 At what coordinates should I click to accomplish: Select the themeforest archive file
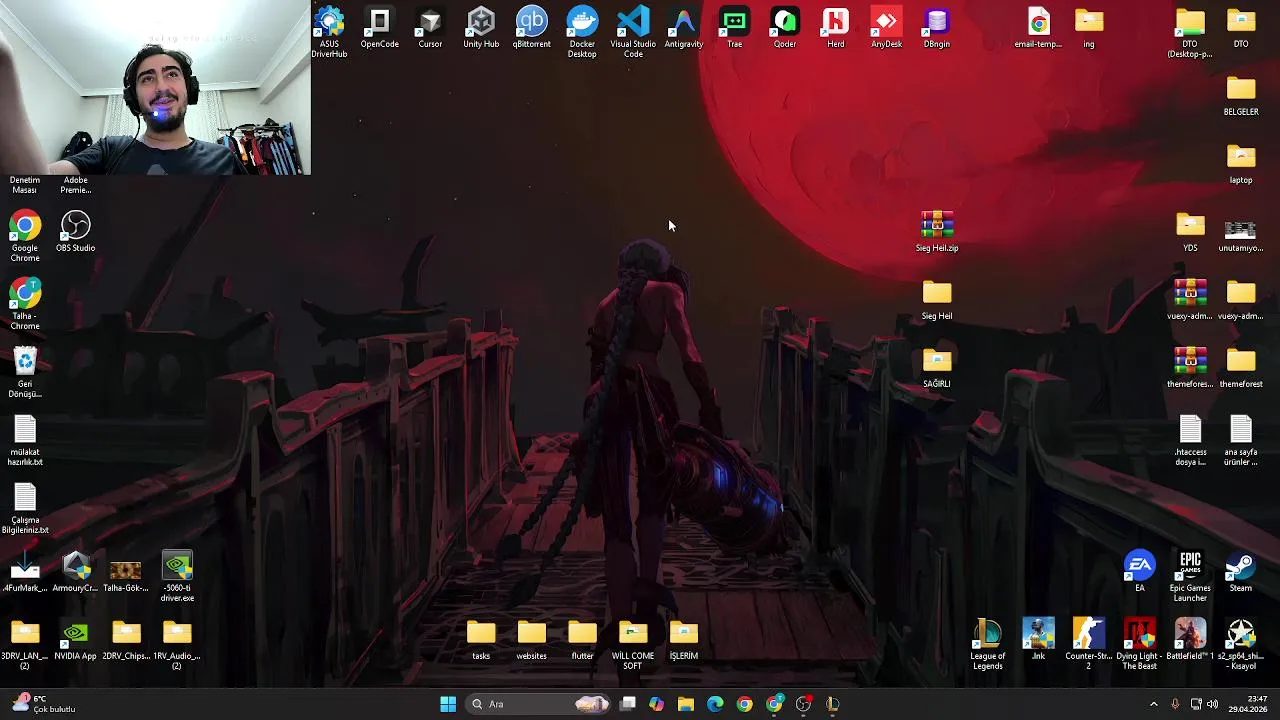pyautogui.click(x=1190, y=368)
